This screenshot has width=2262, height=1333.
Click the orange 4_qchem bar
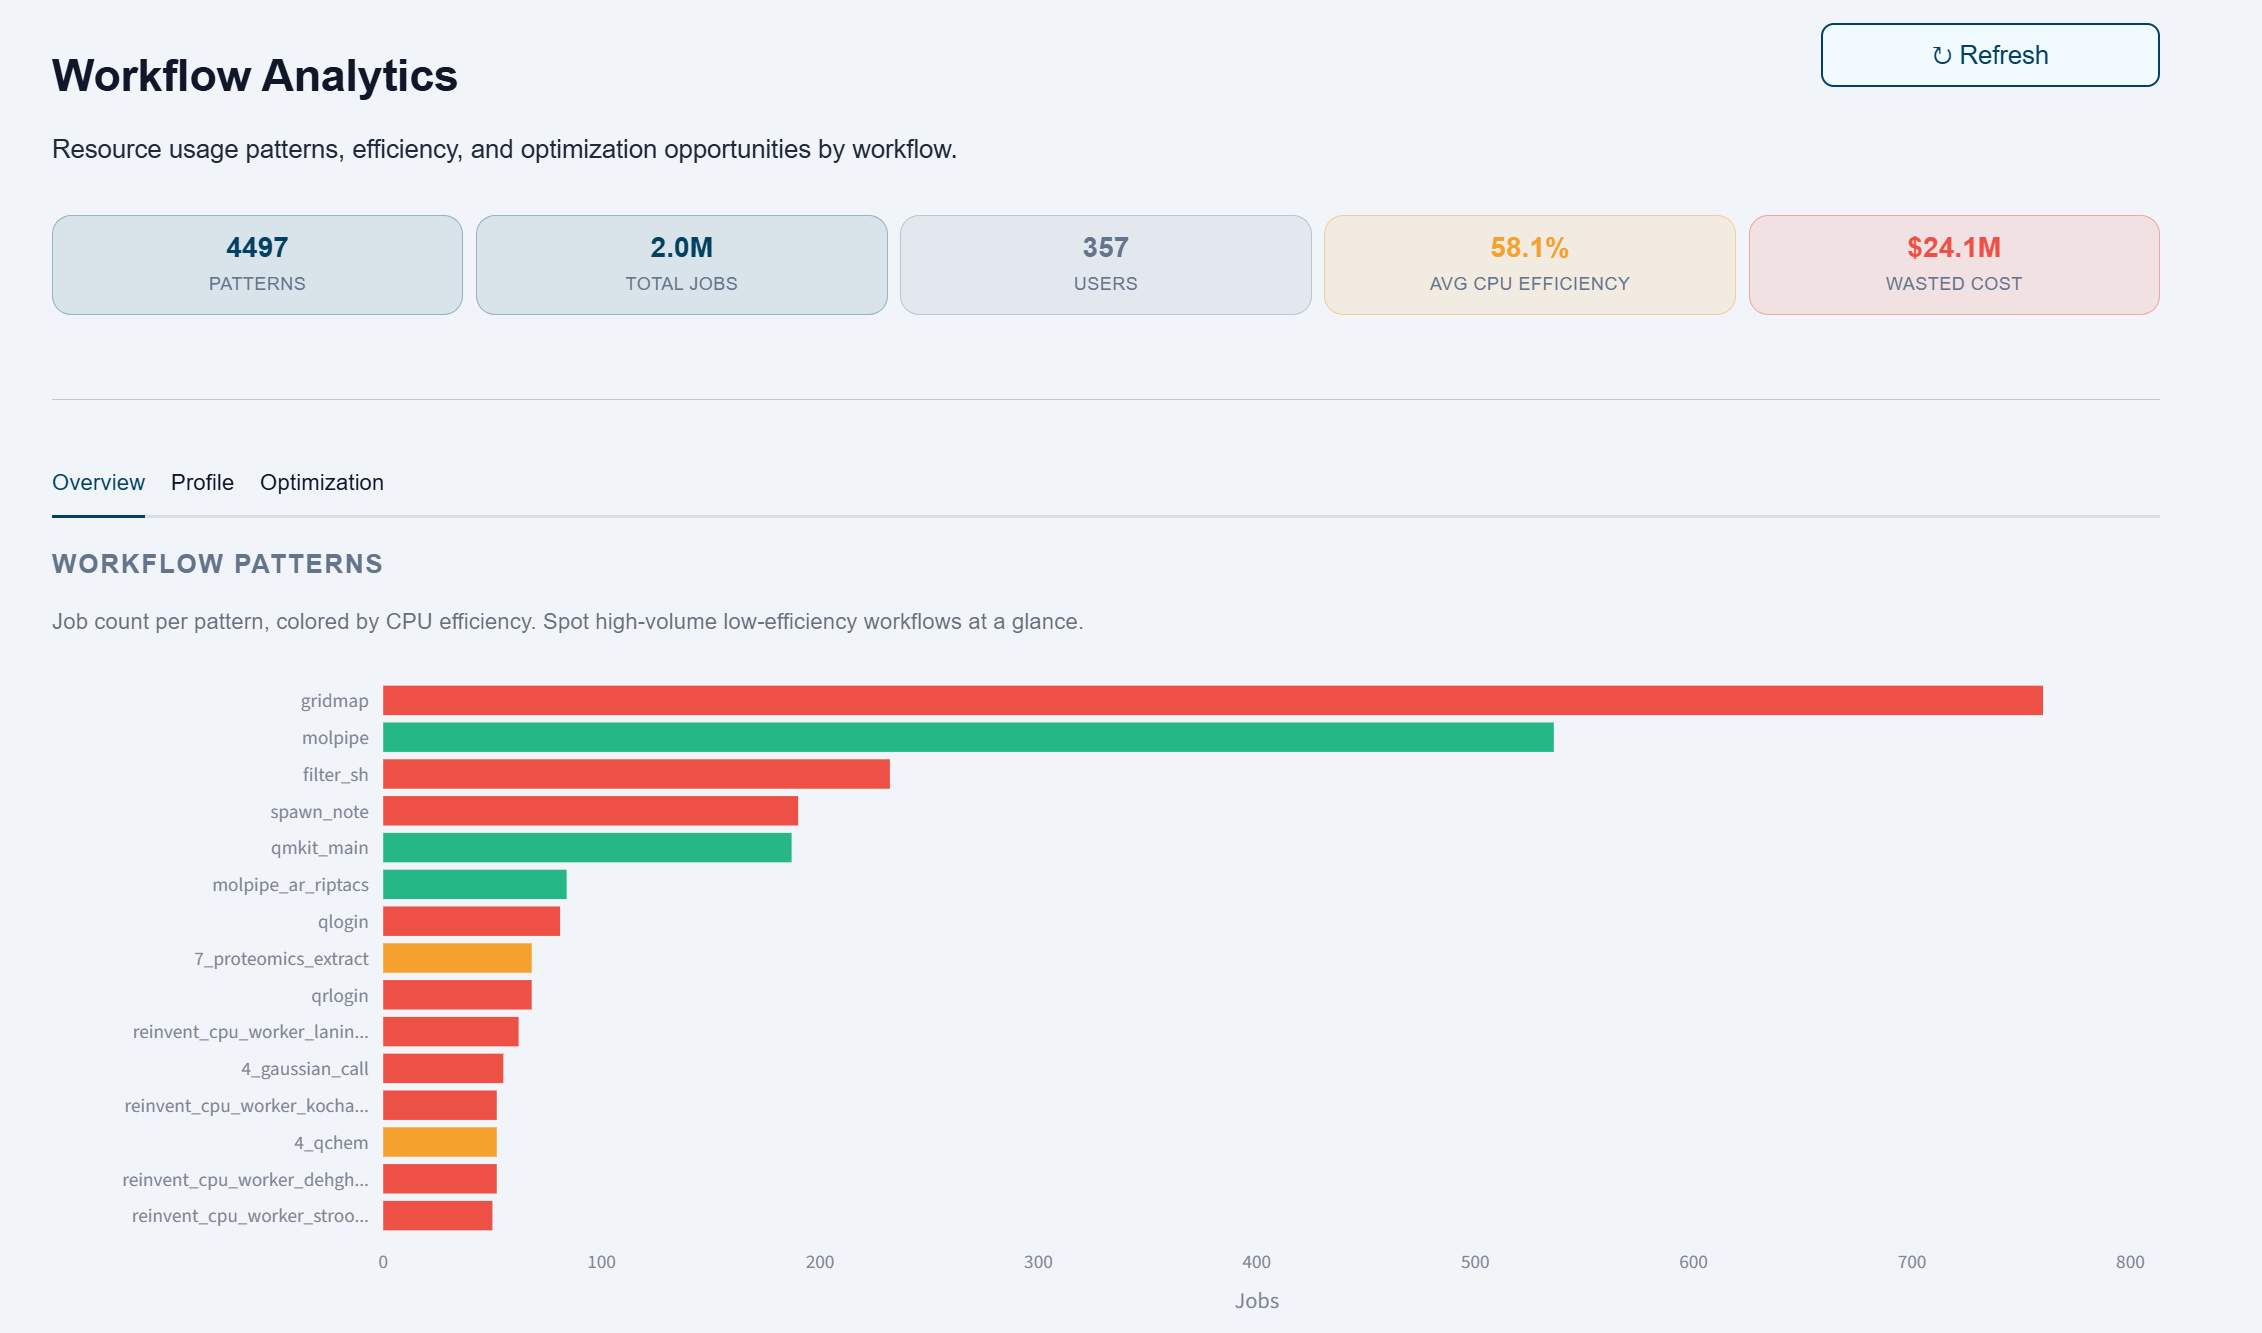(439, 1142)
